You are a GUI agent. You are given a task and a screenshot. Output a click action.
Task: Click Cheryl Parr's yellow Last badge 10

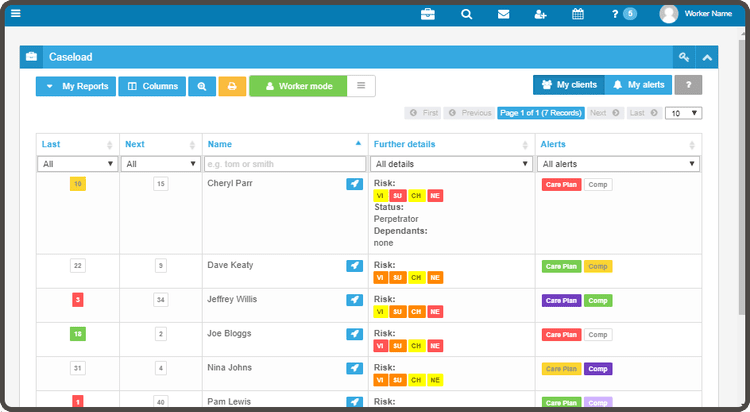pyautogui.click(x=78, y=184)
